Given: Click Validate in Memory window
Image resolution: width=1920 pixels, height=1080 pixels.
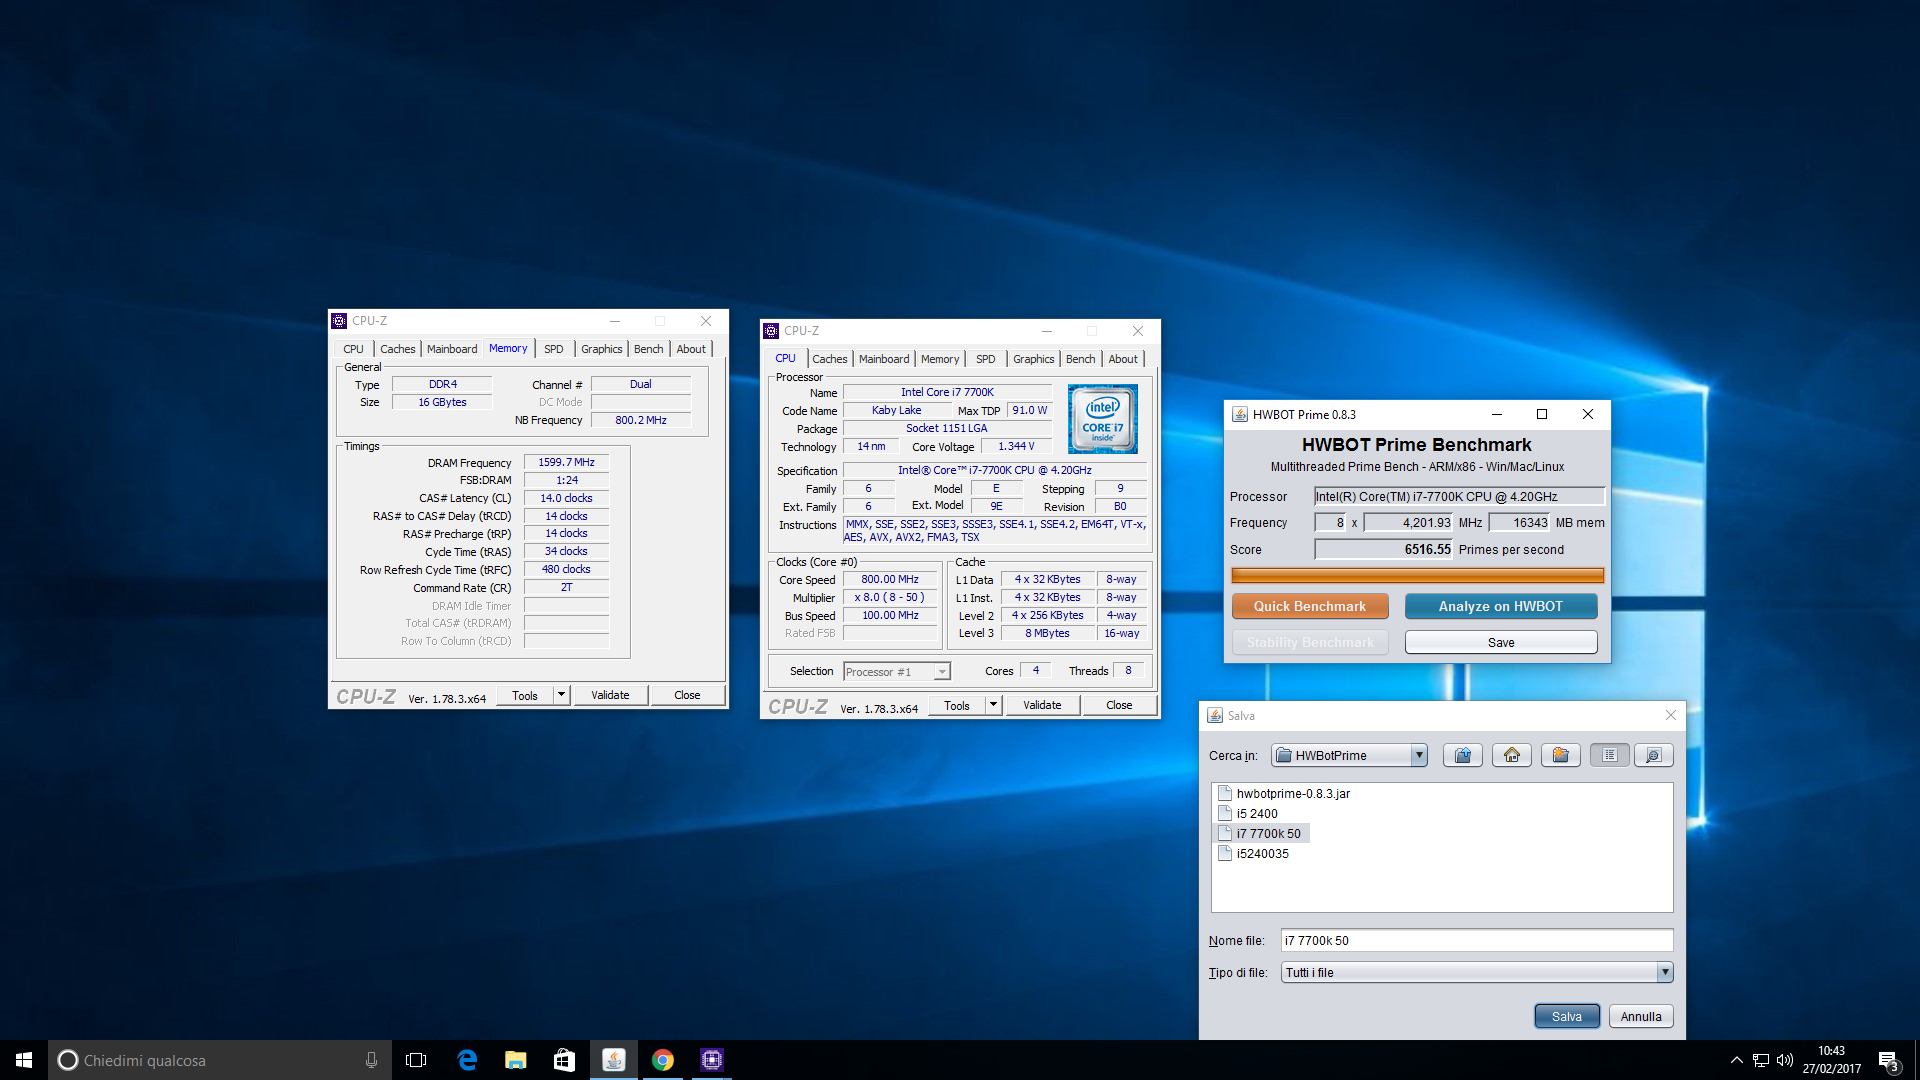Looking at the screenshot, I should (610, 695).
